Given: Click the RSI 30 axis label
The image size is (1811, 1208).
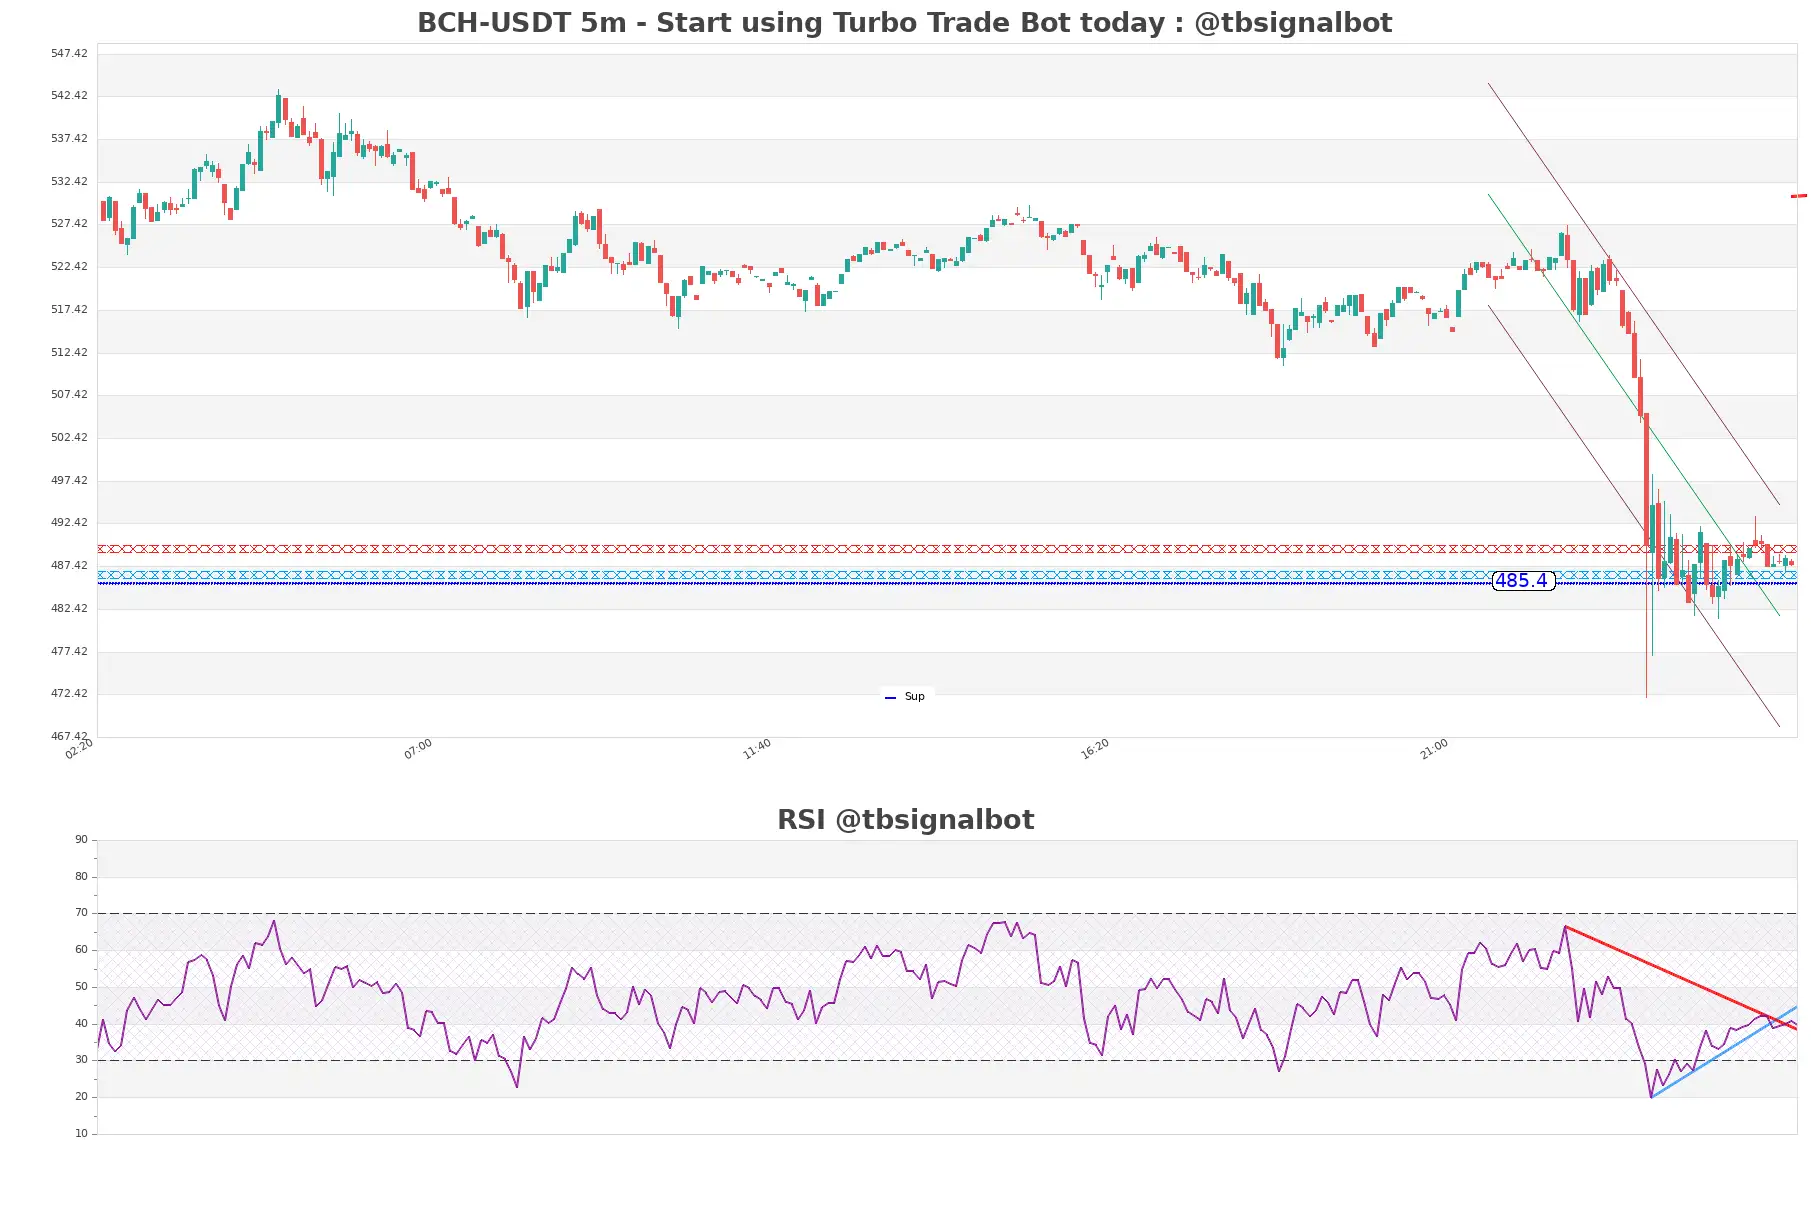Looking at the screenshot, I should click(x=81, y=1060).
